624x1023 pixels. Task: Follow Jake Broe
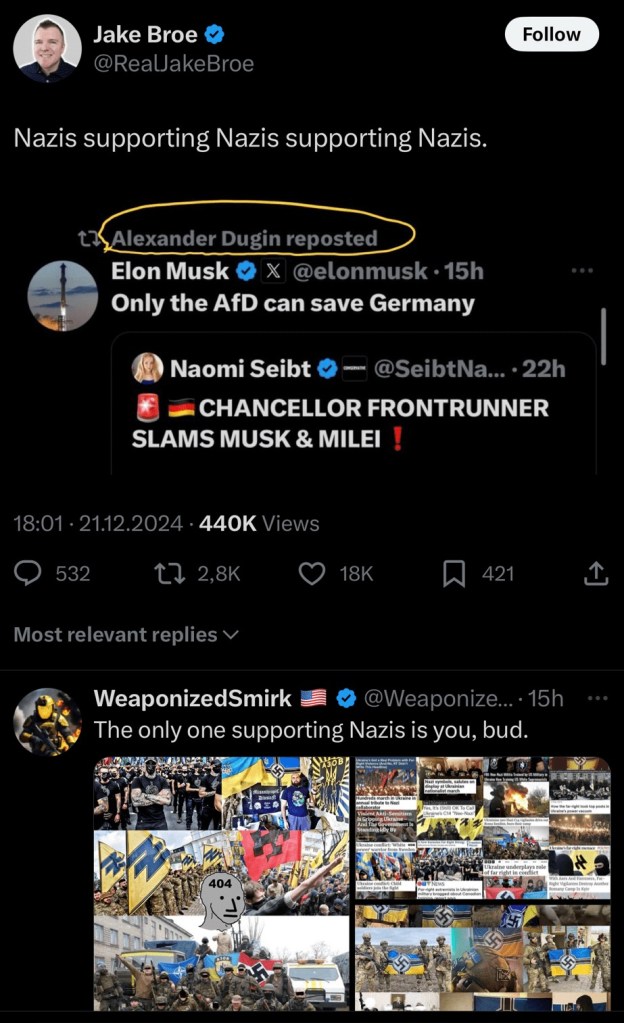coord(551,34)
